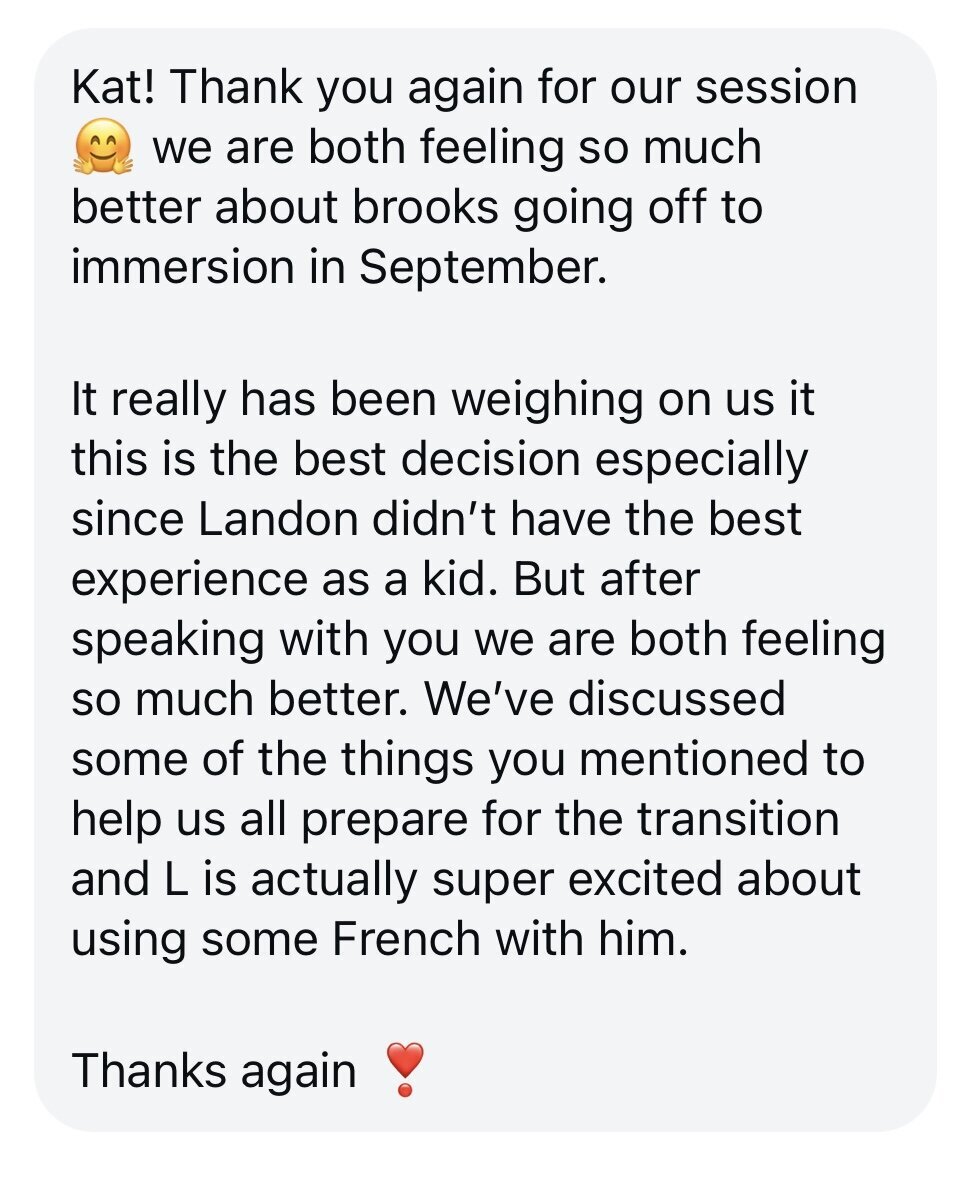Tap the word "discussed" in the message
958x1178 pixels.
click(x=677, y=700)
